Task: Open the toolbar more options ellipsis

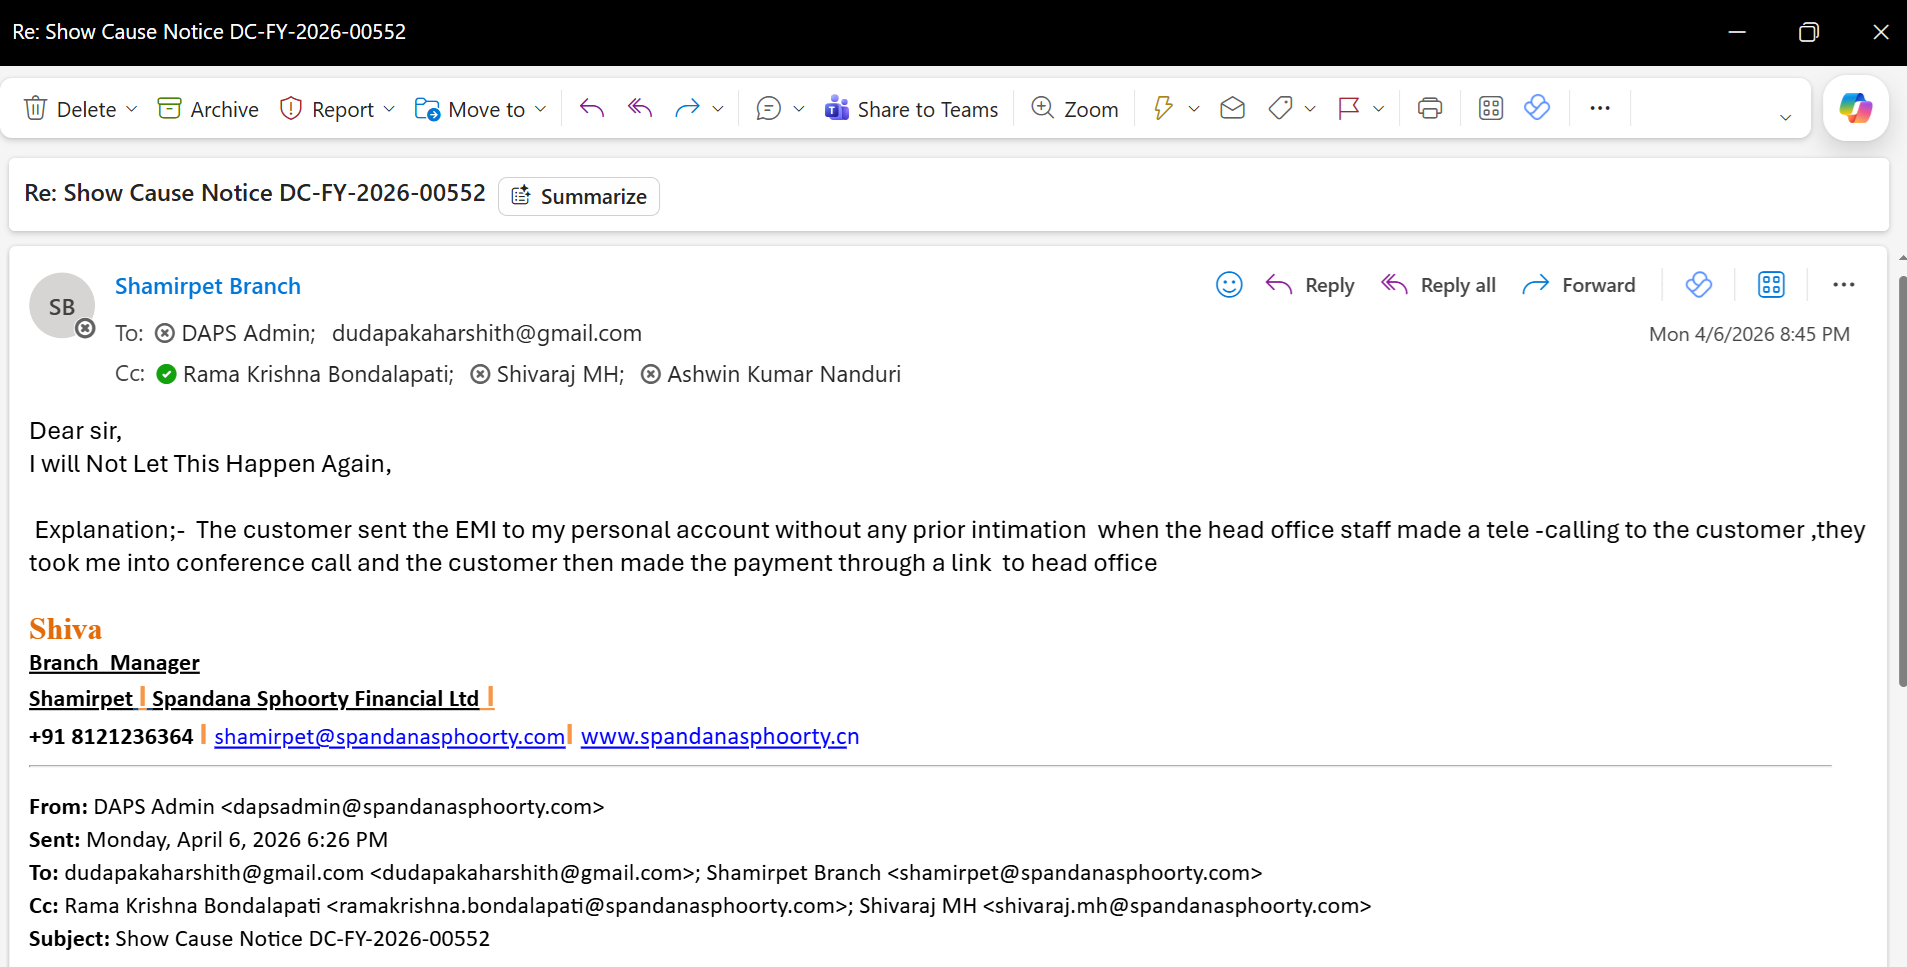Action: [x=1599, y=109]
